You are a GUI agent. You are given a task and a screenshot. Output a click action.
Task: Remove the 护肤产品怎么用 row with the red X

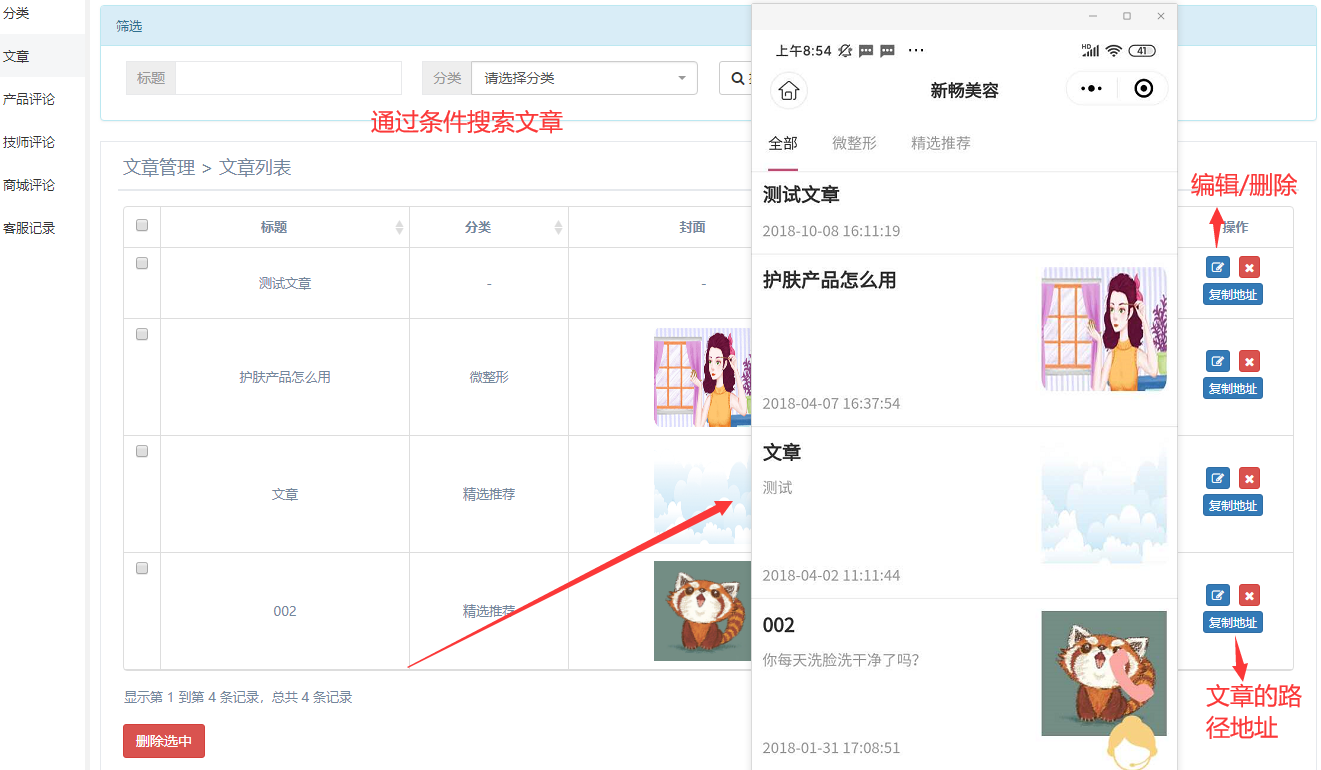pyautogui.click(x=1249, y=361)
